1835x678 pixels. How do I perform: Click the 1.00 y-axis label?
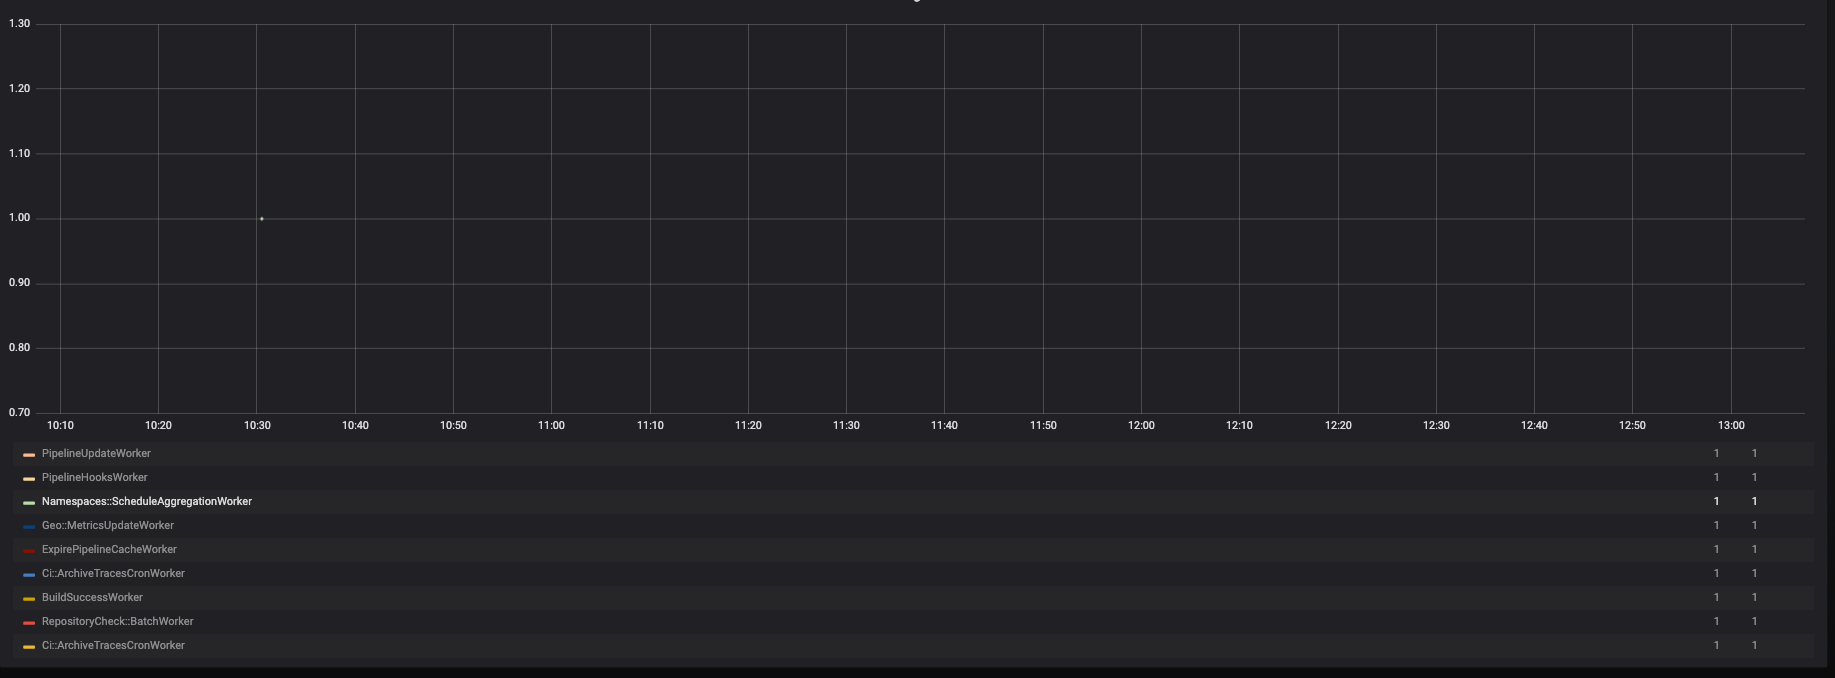[20, 218]
